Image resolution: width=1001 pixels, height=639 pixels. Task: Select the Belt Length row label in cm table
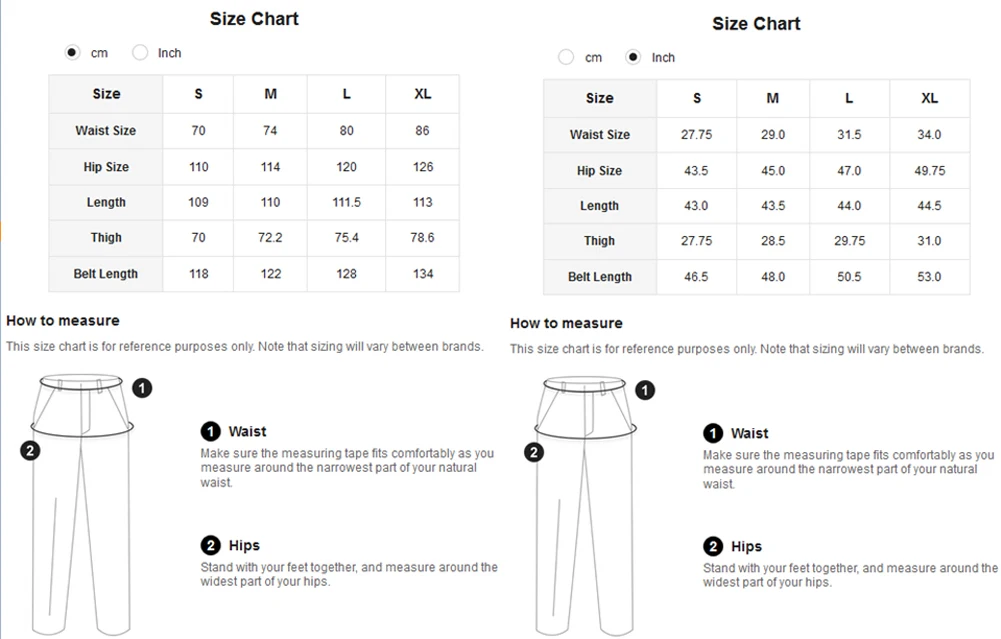[106, 274]
